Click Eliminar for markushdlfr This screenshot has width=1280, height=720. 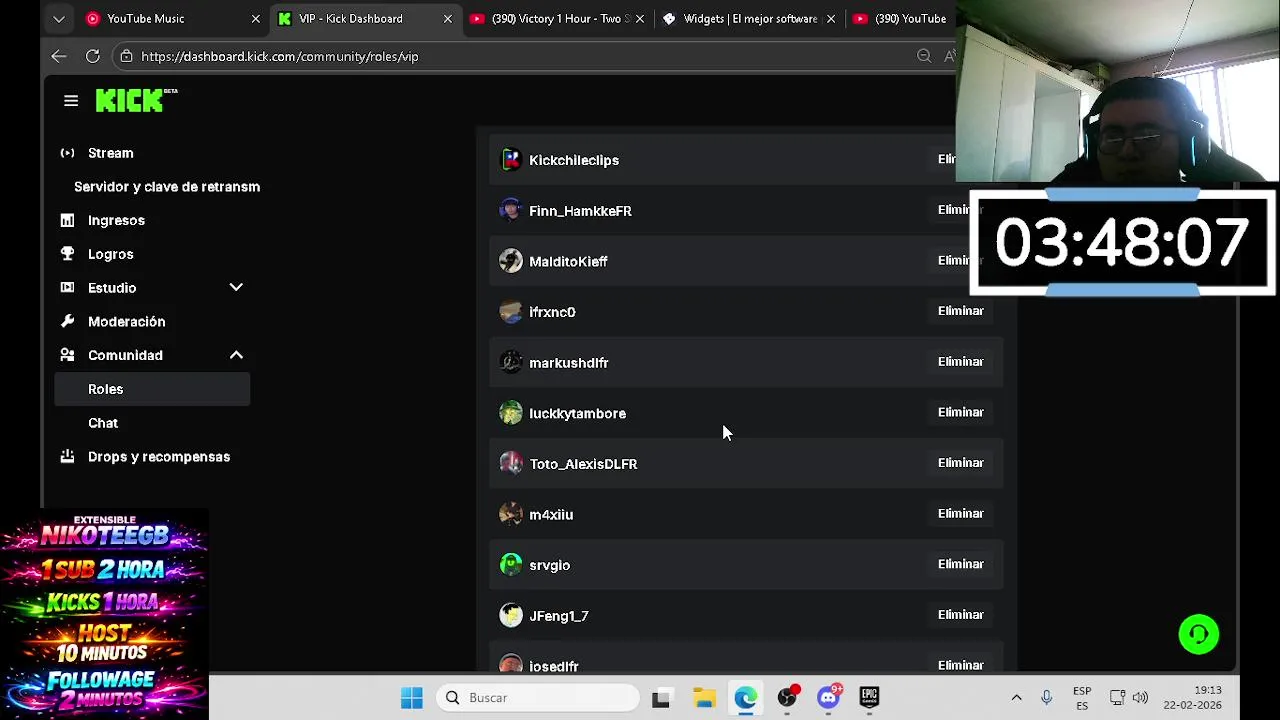tap(961, 362)
